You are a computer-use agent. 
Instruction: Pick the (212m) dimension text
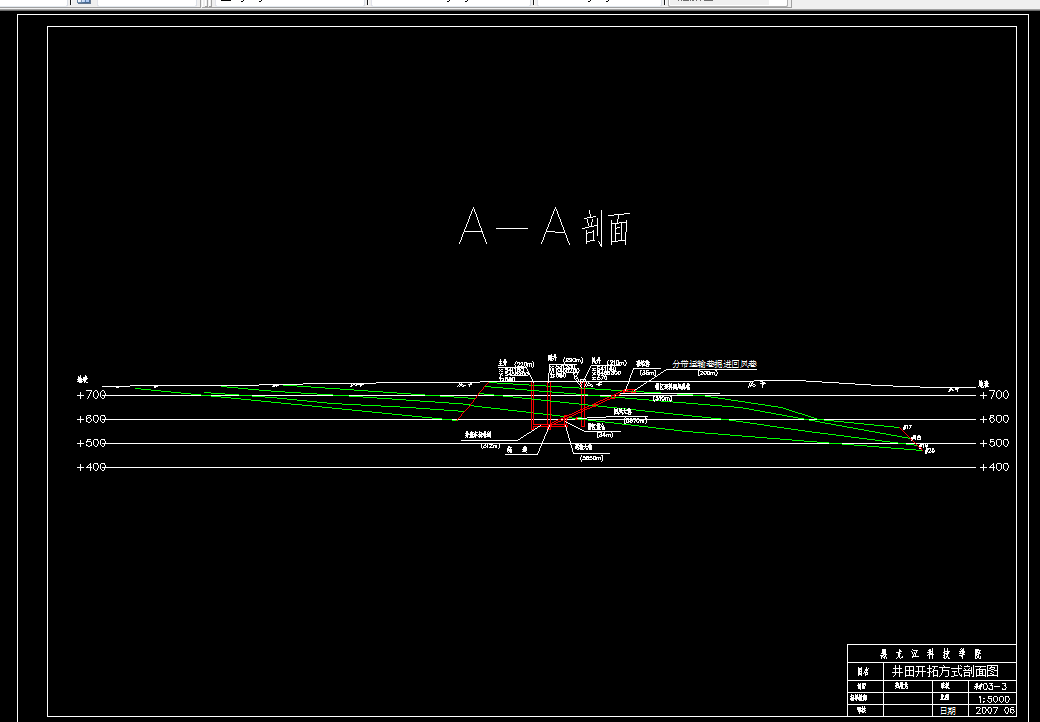pos(490,446)
